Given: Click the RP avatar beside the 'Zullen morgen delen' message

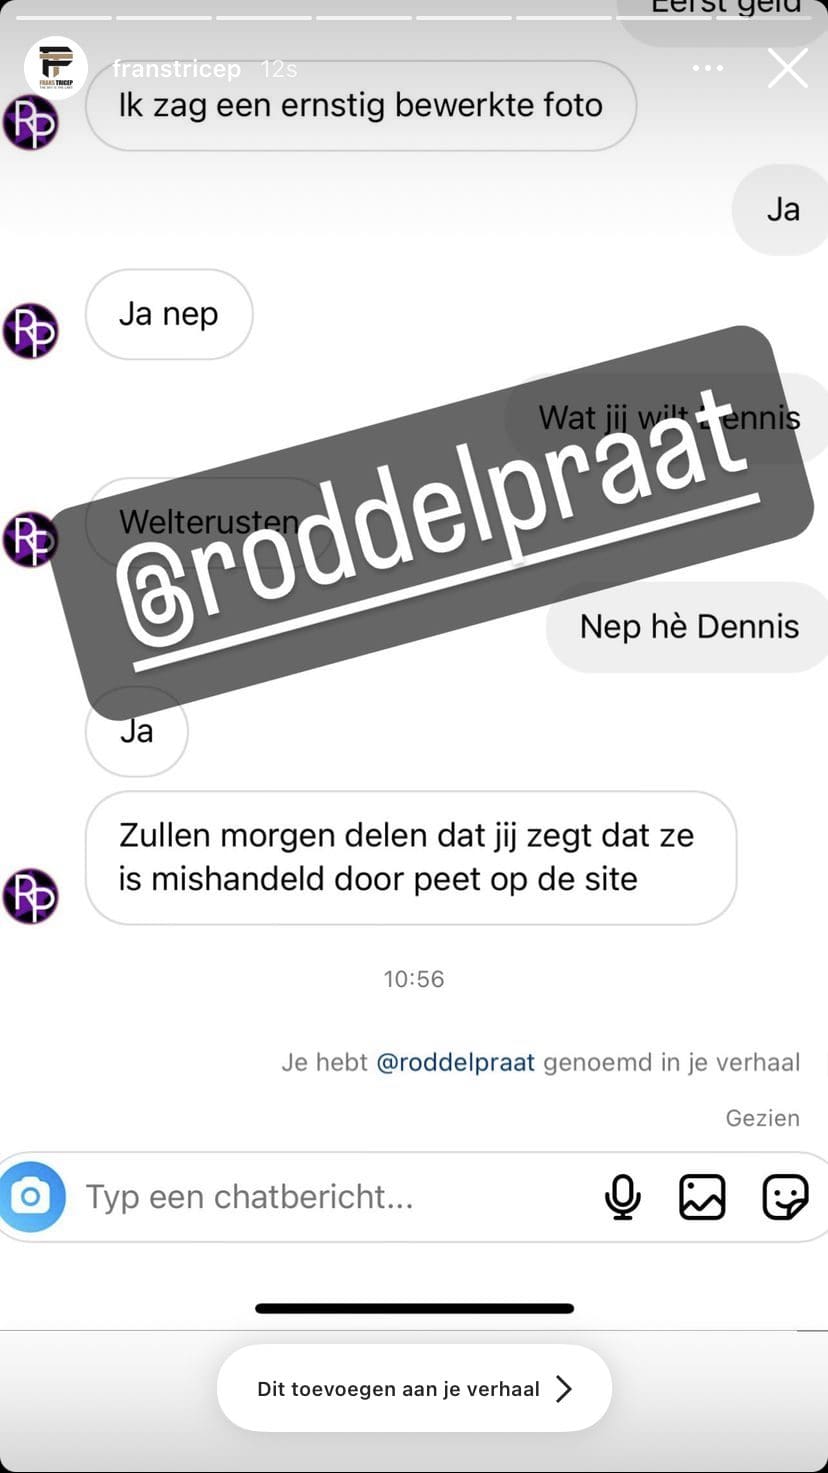Looking at the screenshot, I should pos(30,895).
